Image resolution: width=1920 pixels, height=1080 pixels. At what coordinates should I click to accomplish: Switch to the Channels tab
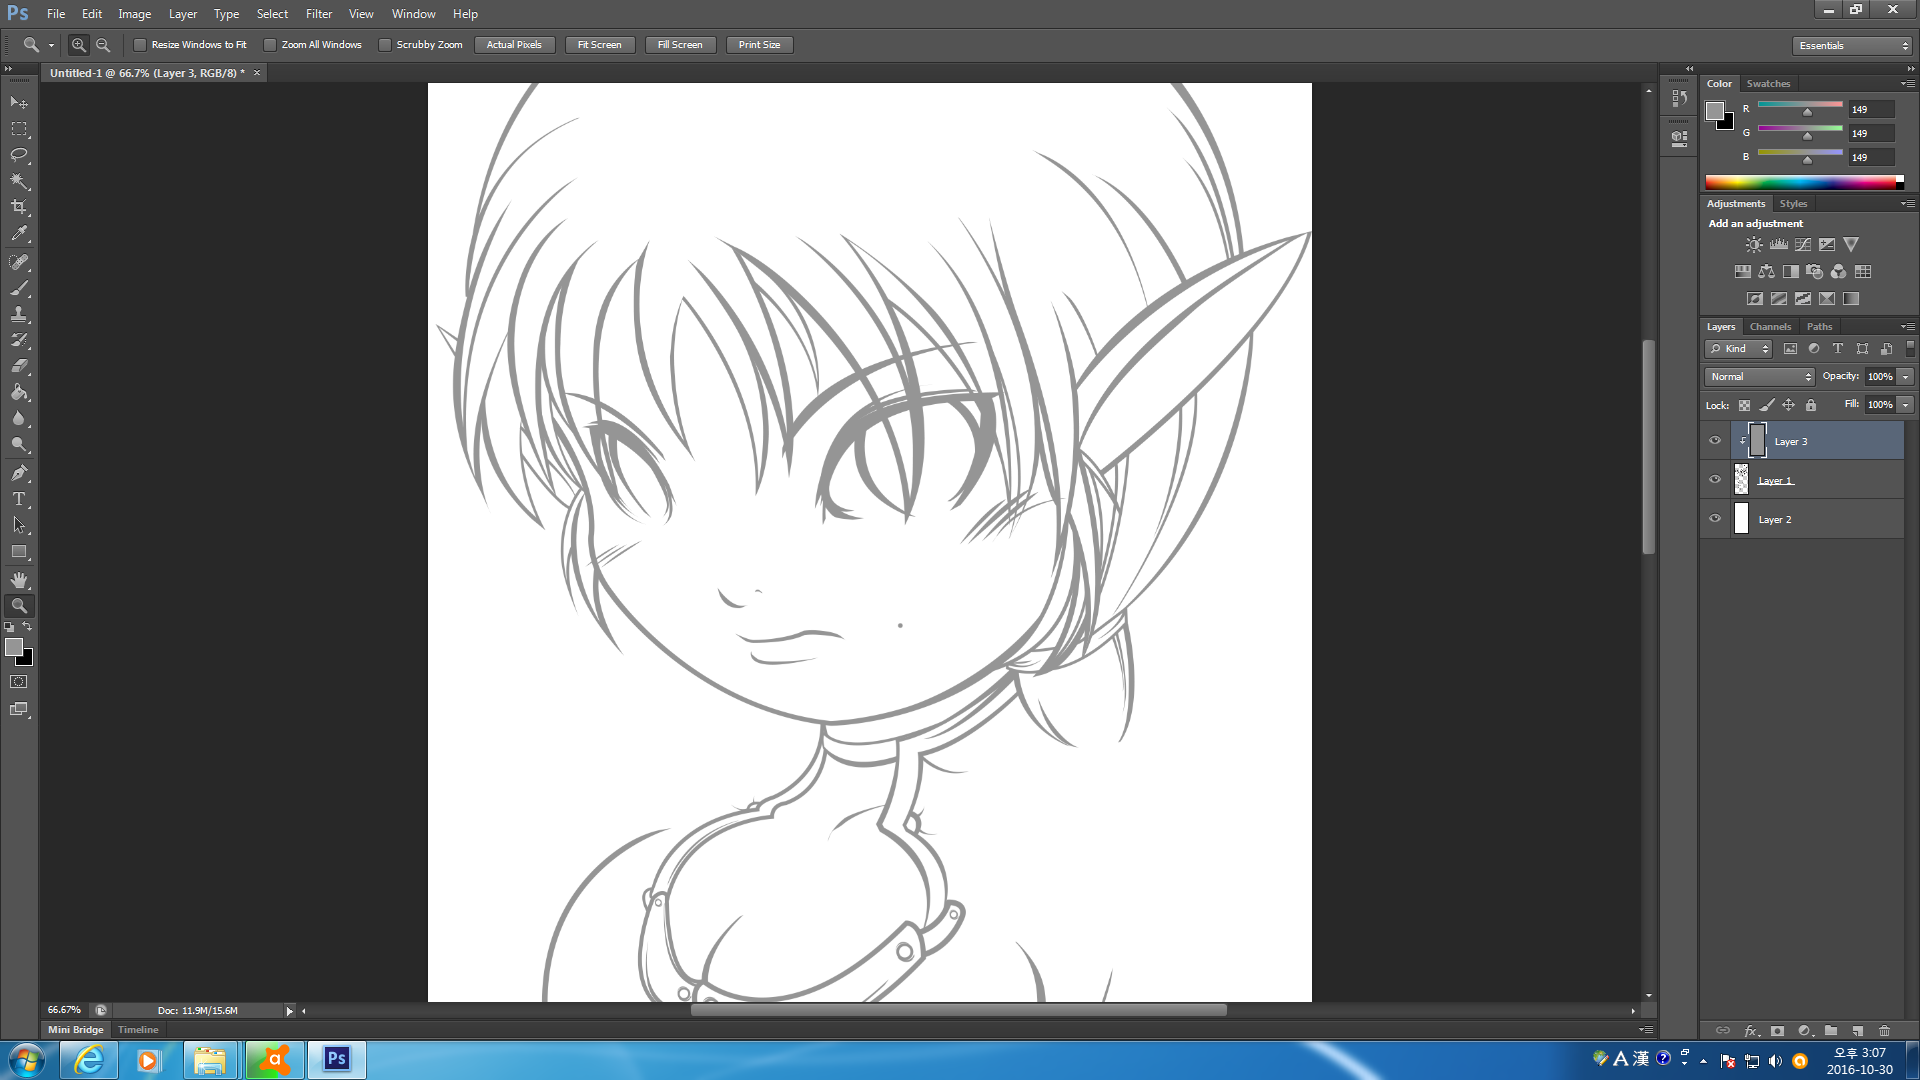click(1770, 327)
